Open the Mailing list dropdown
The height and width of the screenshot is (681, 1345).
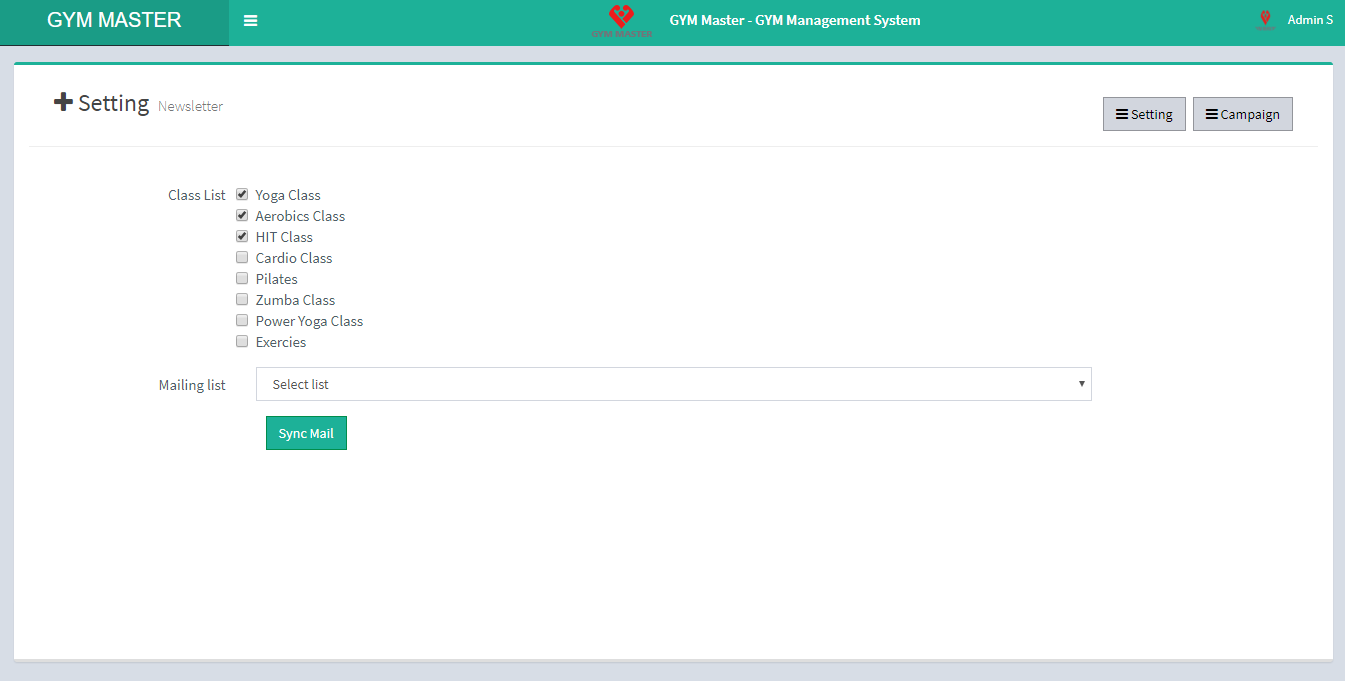tap(672, 384)
